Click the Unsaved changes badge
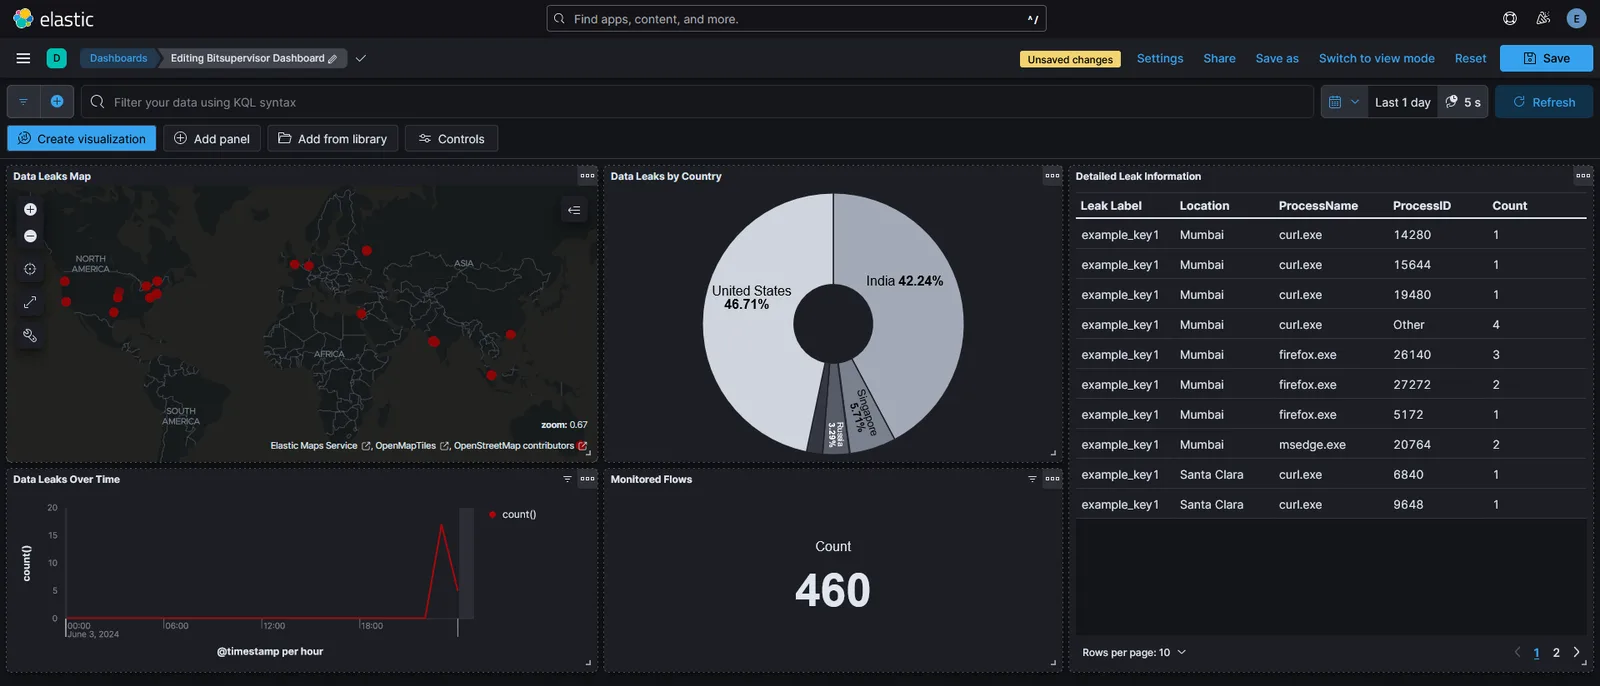Viewport: 1600px width, 686px height. pos(1070,59)
